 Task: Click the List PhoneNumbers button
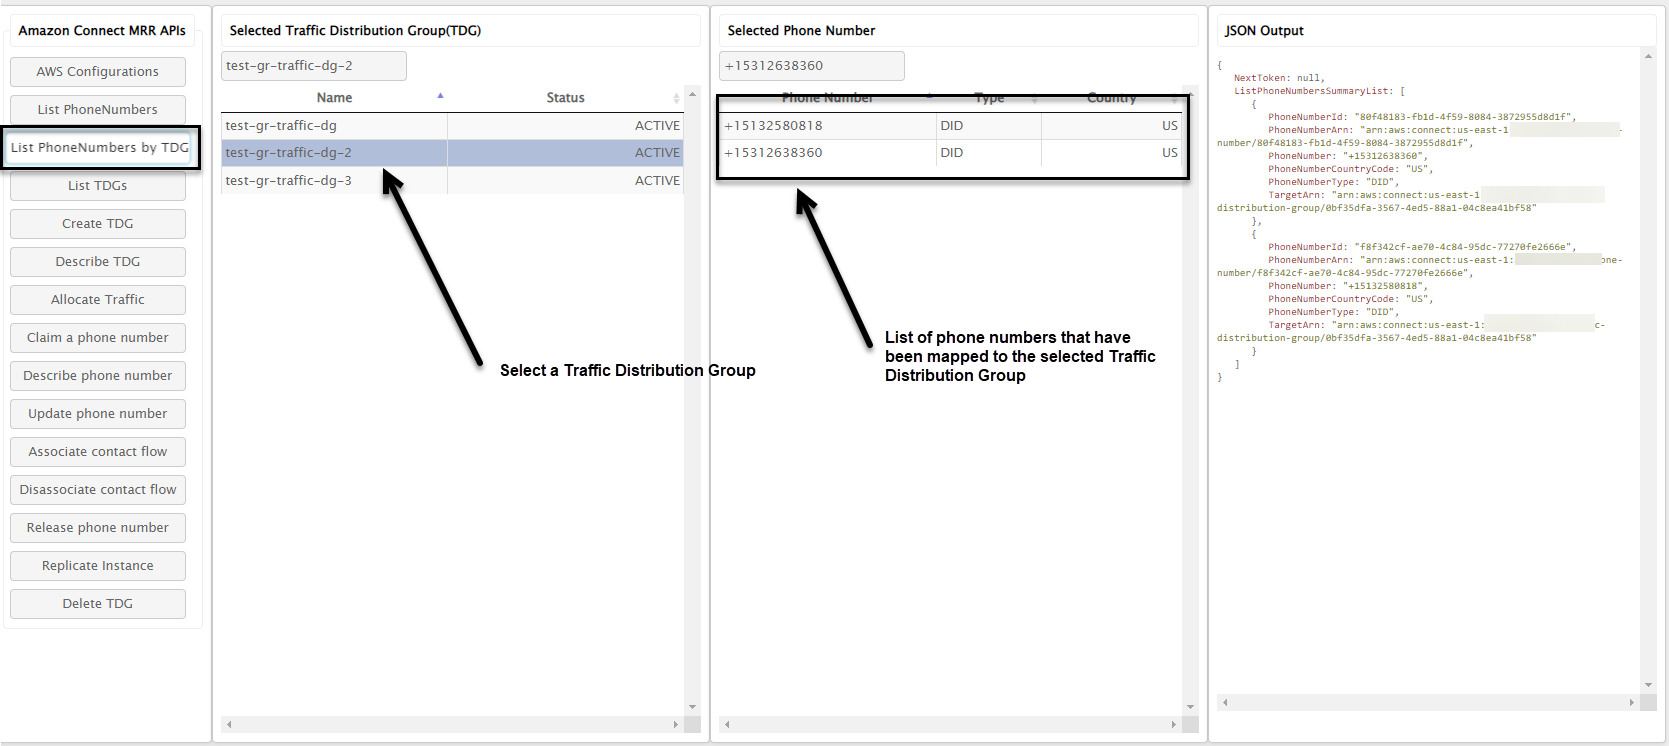(x=98, y=110)
